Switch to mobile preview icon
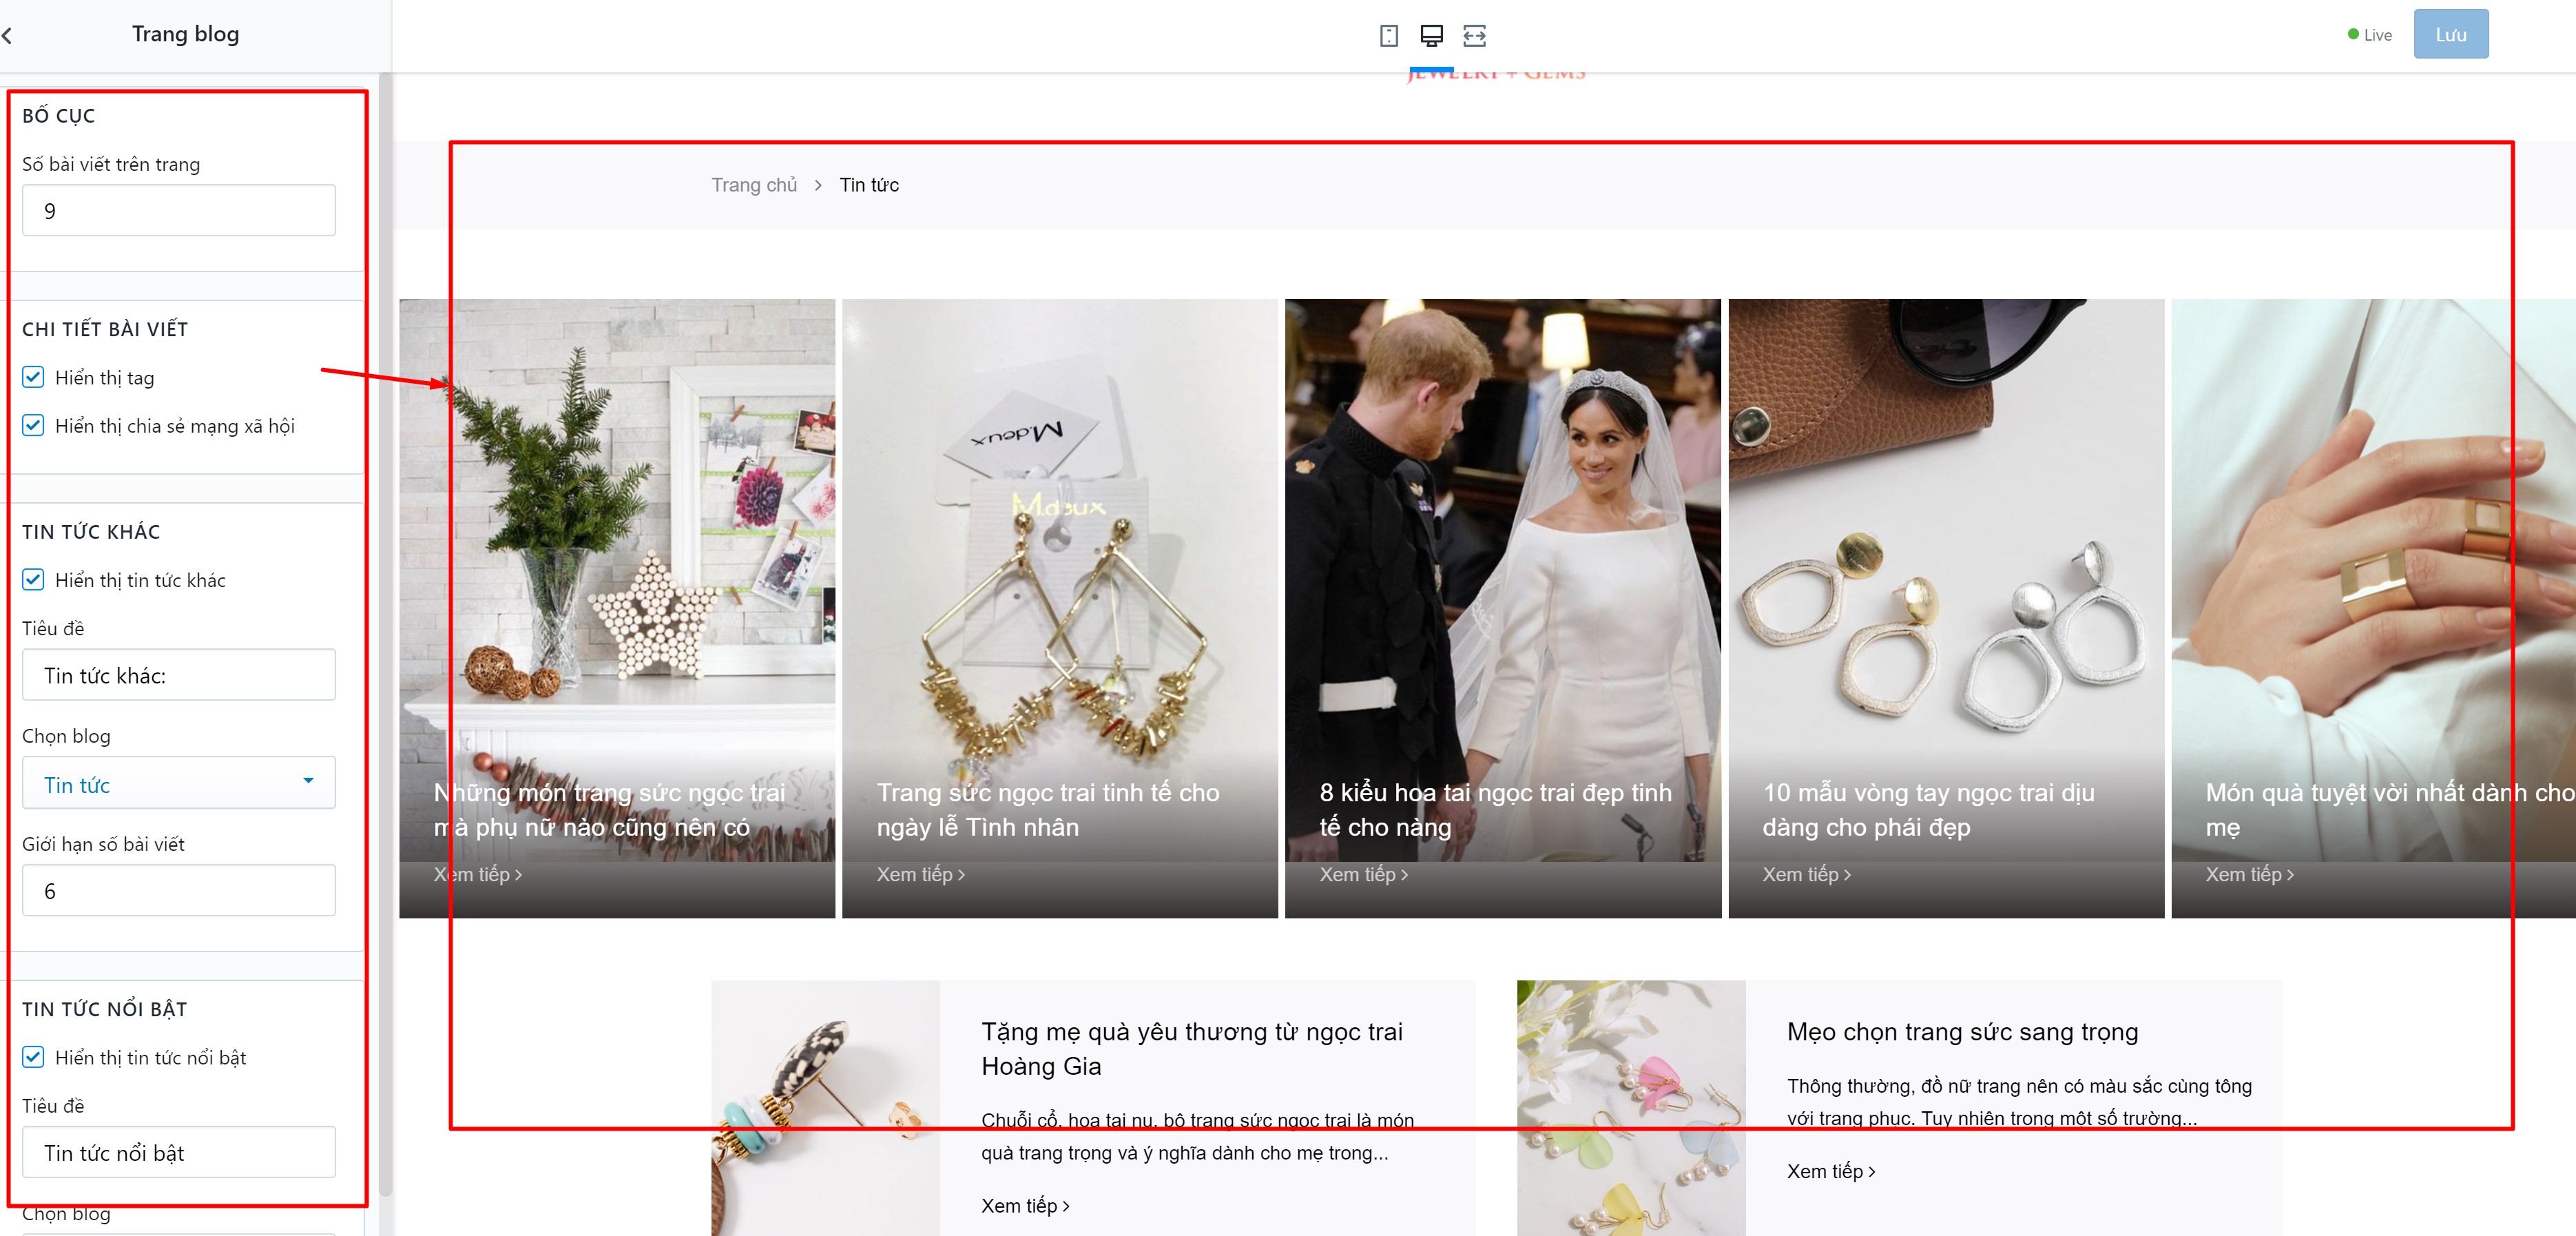 click(1388, 36)
